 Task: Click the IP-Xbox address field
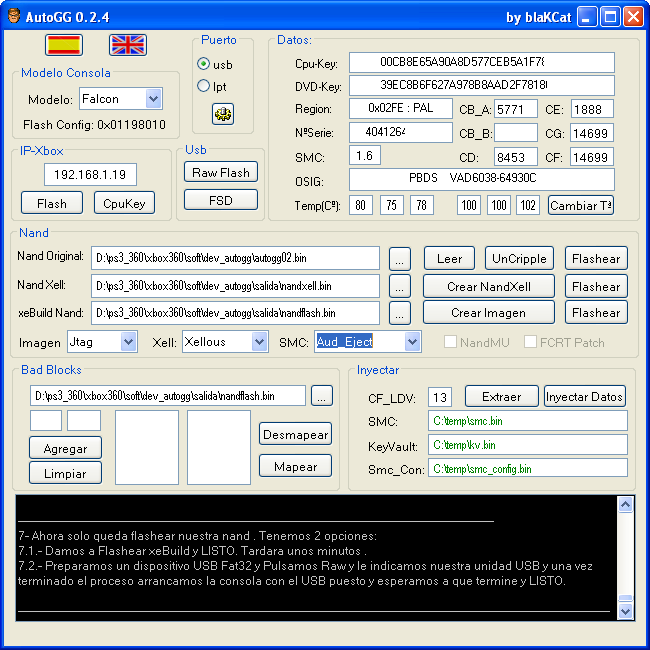90,175
